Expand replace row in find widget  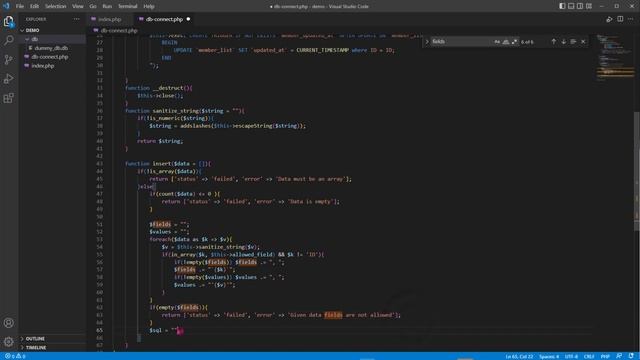tap(427, 42)
